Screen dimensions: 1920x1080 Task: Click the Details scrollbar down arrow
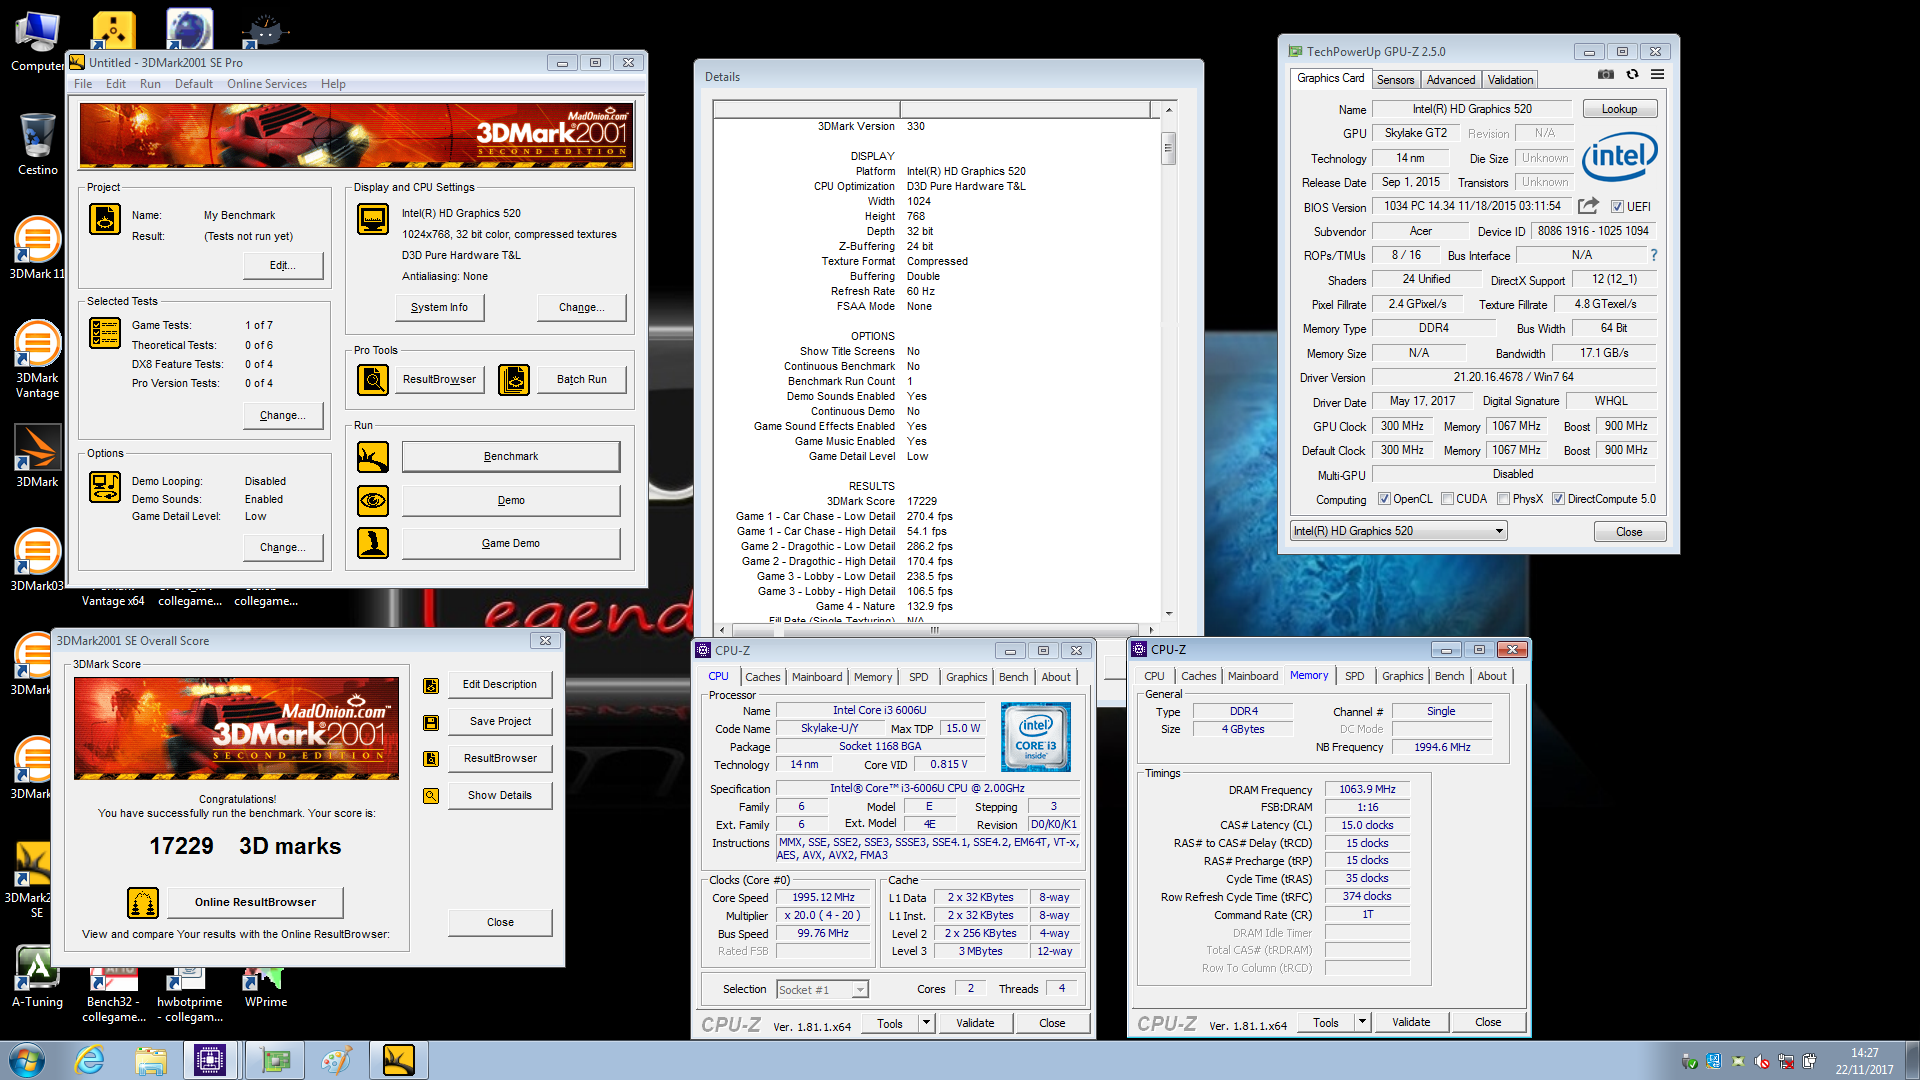pyautogui.click(x=1168, y=614)
